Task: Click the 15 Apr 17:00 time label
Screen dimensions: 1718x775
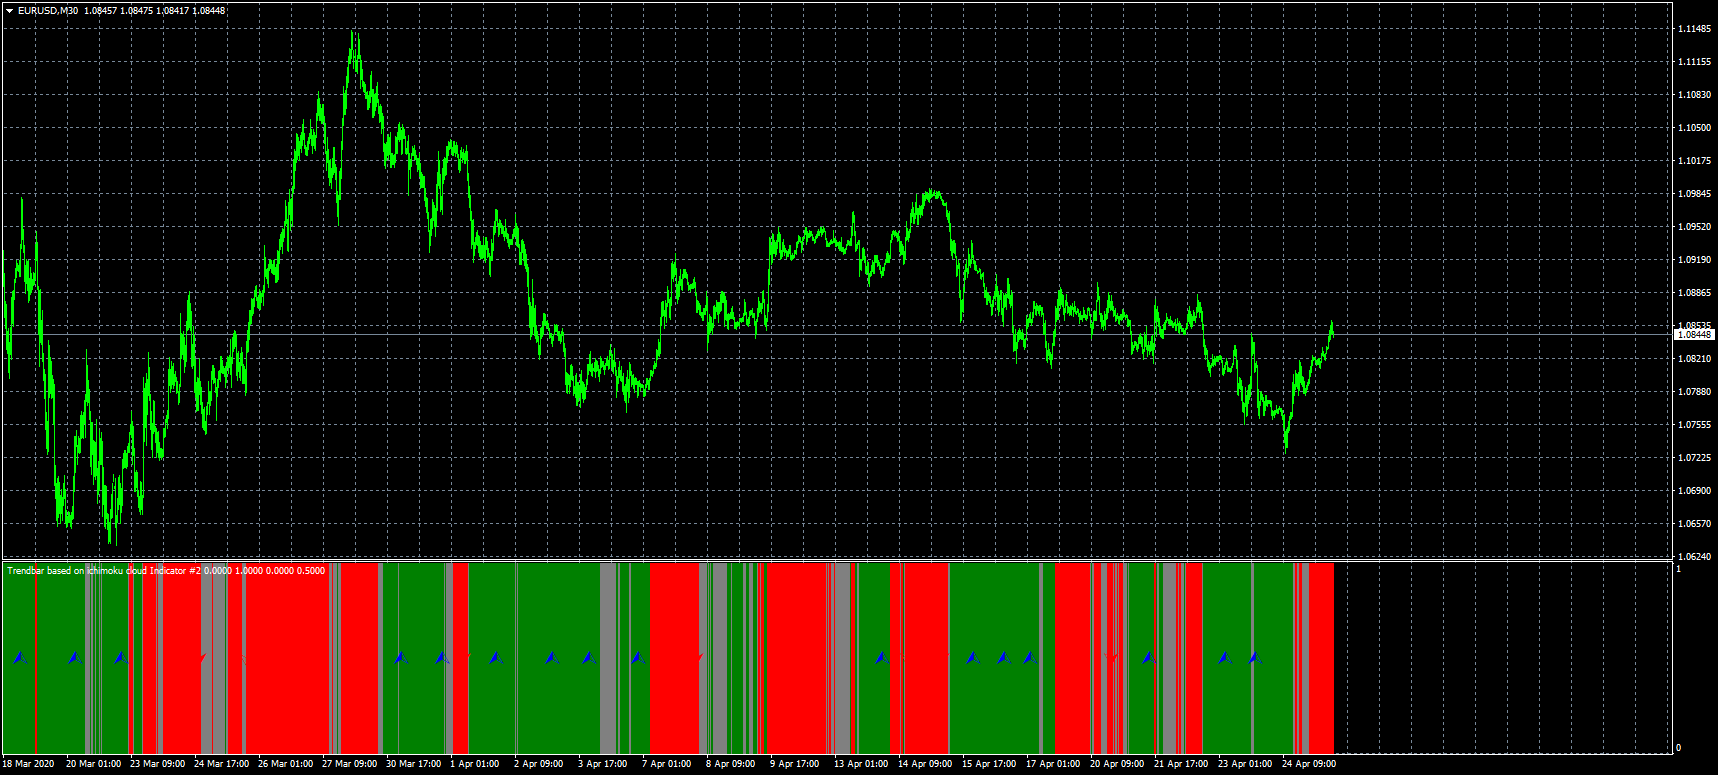Action: pyautogui.click(x=989, y=764)
